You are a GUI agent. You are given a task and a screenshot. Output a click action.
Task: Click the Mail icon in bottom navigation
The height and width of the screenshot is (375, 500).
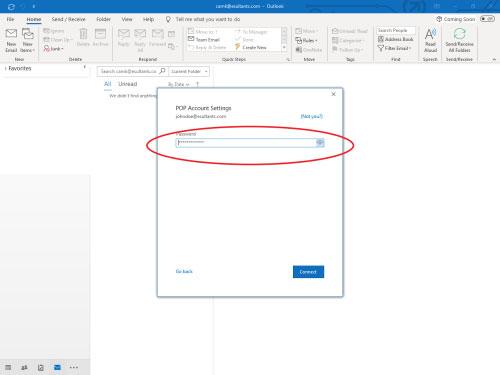57,367
